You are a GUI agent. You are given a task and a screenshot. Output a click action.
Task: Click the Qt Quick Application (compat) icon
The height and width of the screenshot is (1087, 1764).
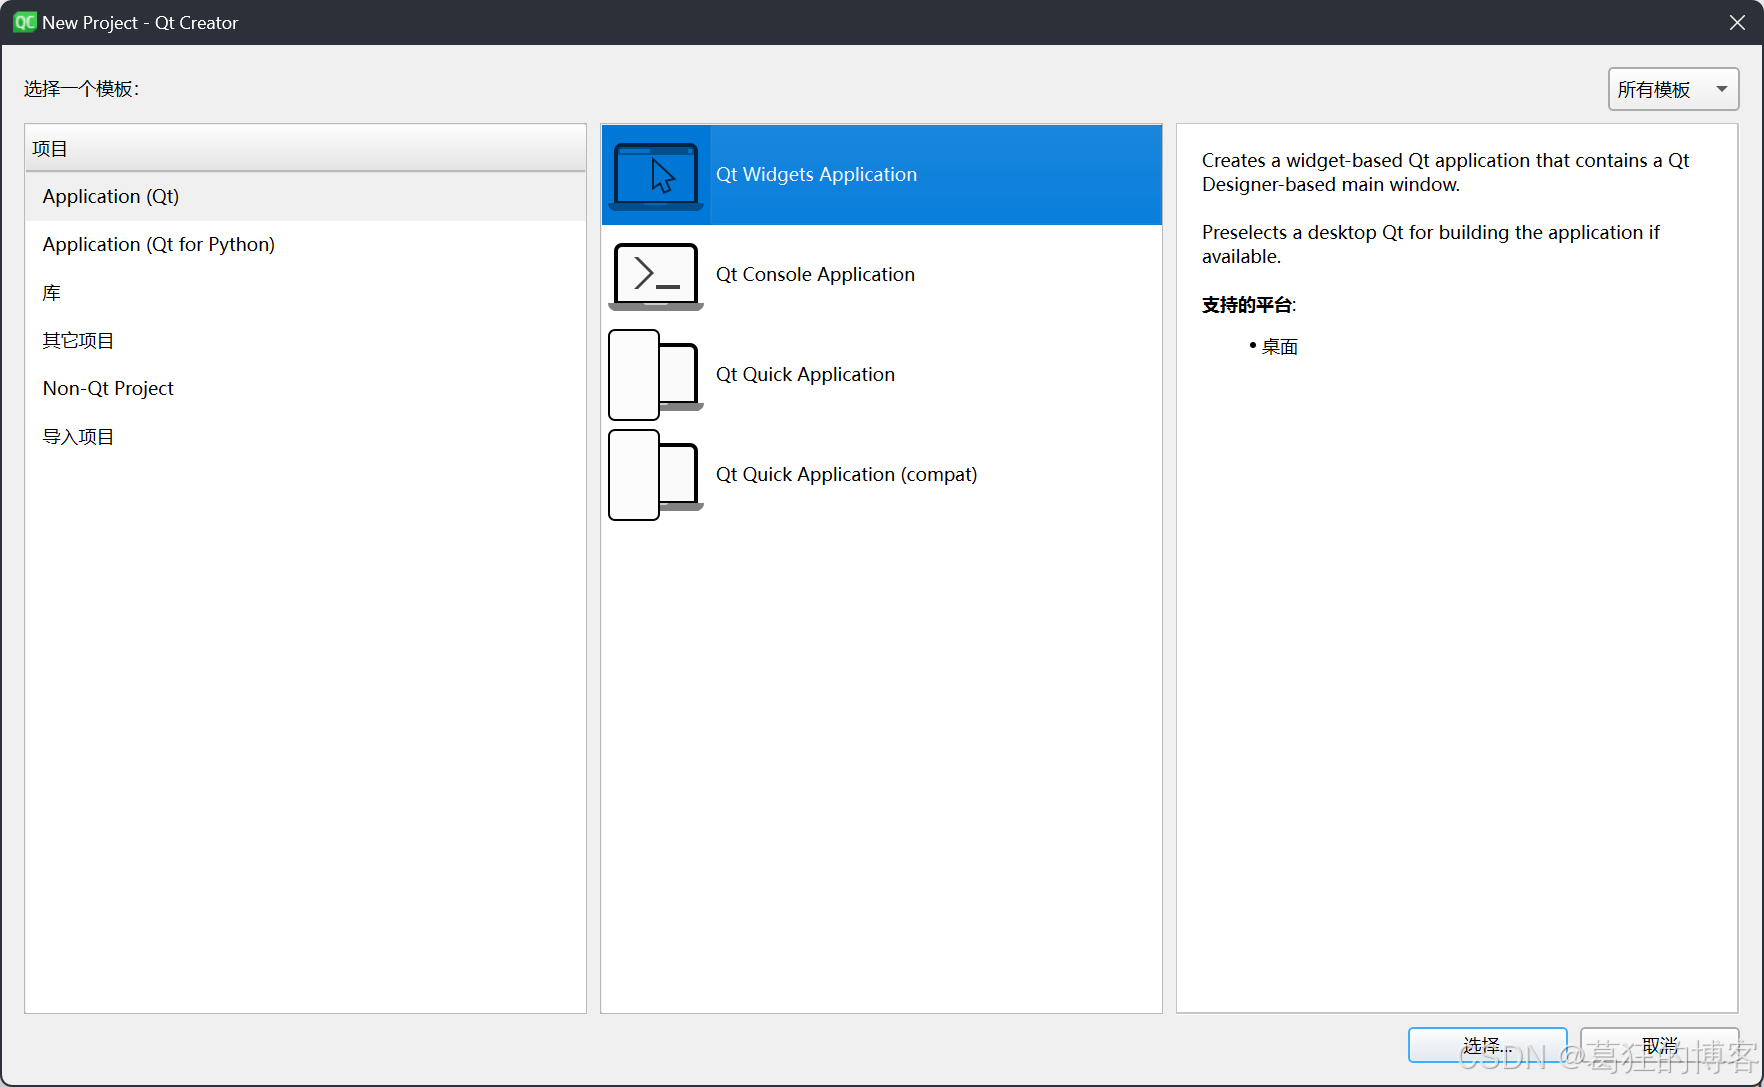tap(656, 475)
